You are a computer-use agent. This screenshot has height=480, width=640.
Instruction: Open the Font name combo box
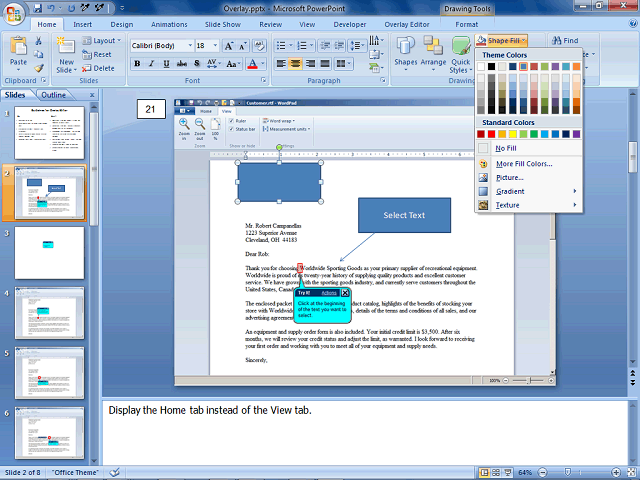162,45
